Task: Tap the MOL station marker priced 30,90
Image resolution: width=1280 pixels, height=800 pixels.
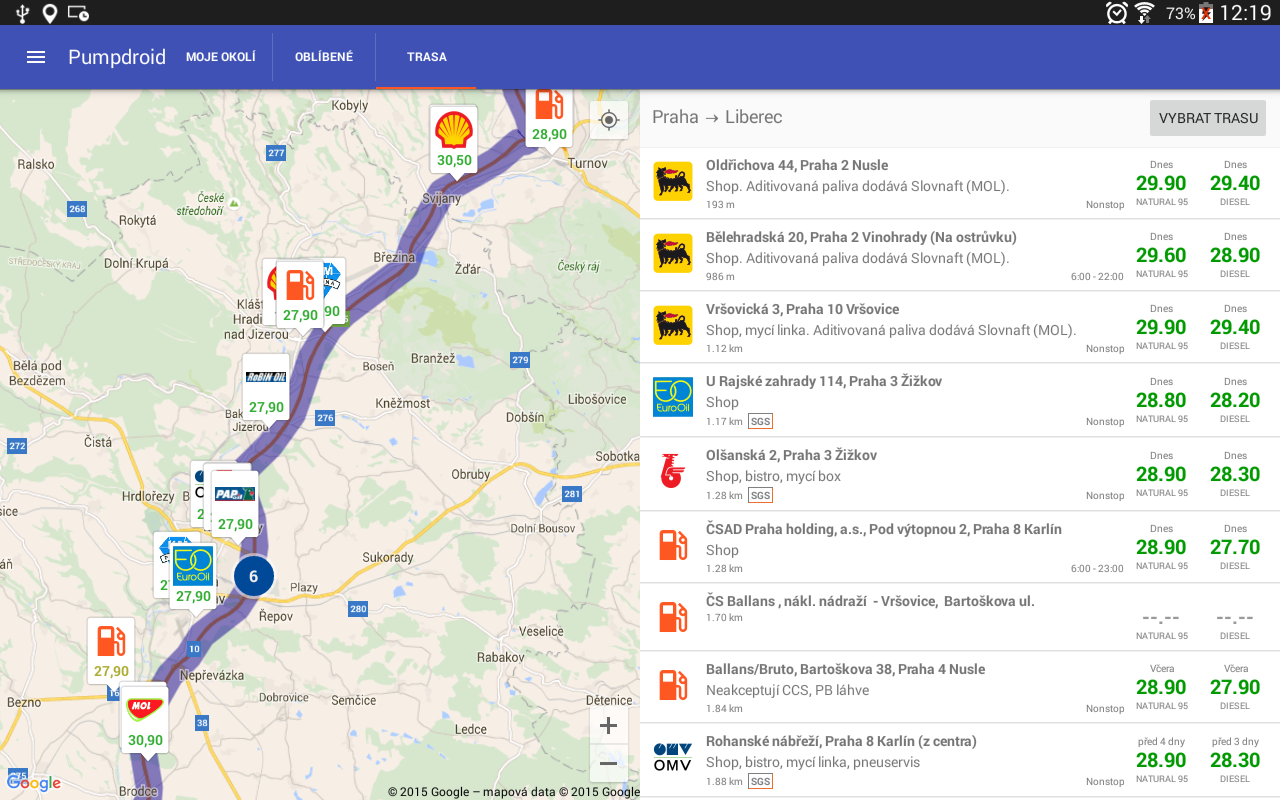Action: 145,721
